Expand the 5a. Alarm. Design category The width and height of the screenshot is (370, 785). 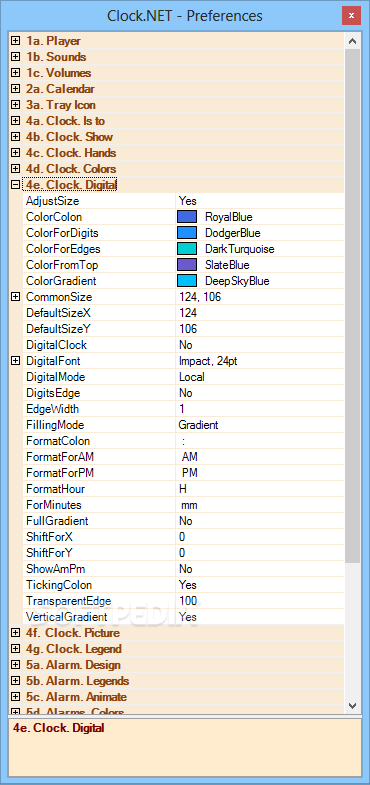tap(16, 665)
